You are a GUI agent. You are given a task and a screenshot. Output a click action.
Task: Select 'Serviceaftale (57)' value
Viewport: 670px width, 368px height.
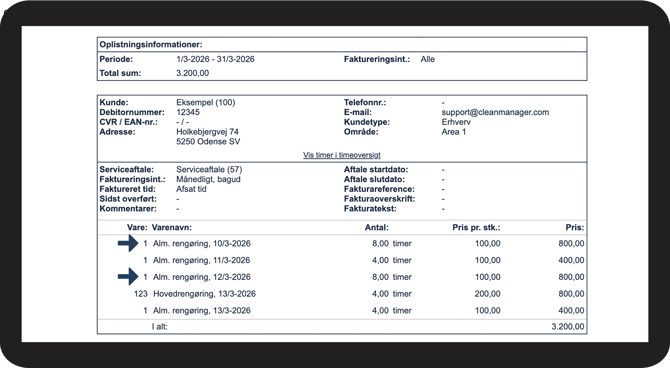[x=209, y=170]
